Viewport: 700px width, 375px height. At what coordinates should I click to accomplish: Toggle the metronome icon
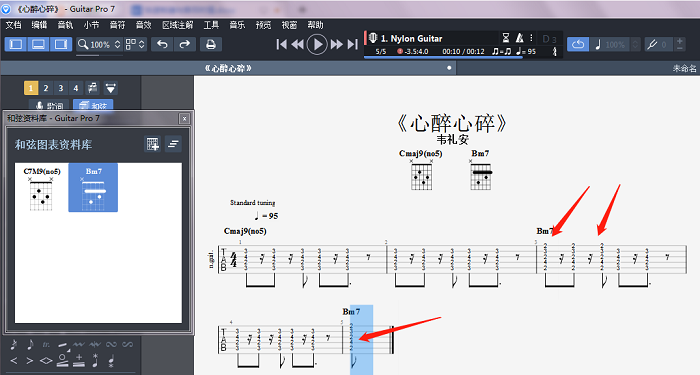click(519, 38)
